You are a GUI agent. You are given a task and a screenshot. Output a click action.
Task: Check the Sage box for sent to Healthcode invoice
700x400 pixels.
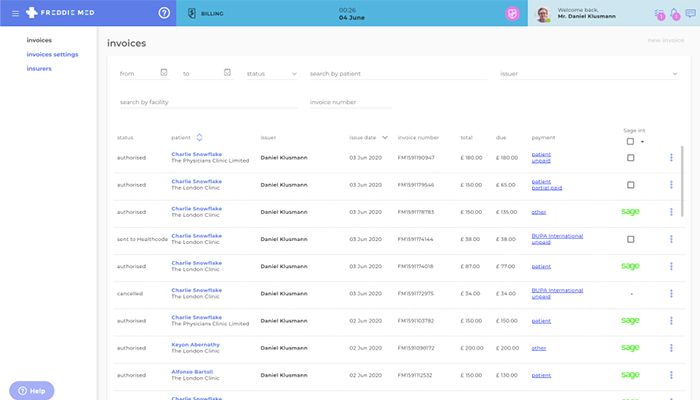pyautogui.click(x=630, y=239)
